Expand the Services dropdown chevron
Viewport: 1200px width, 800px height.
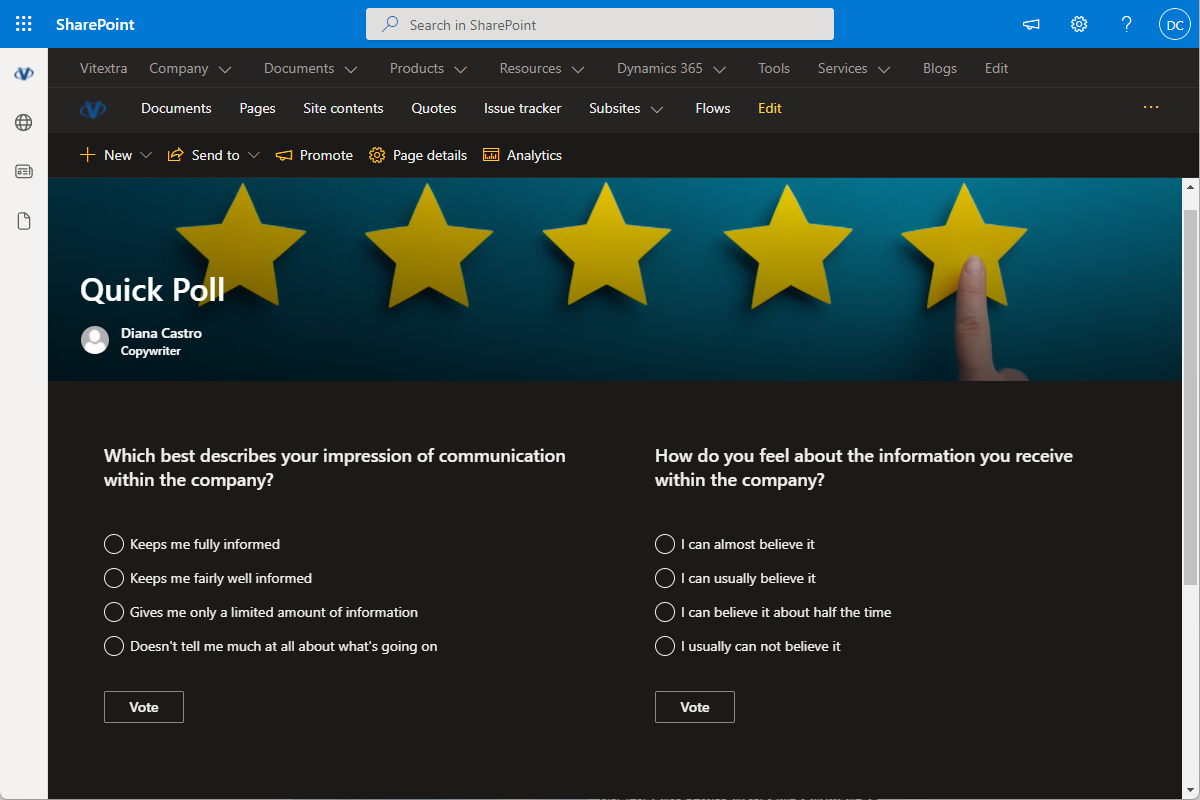(884, 69)
